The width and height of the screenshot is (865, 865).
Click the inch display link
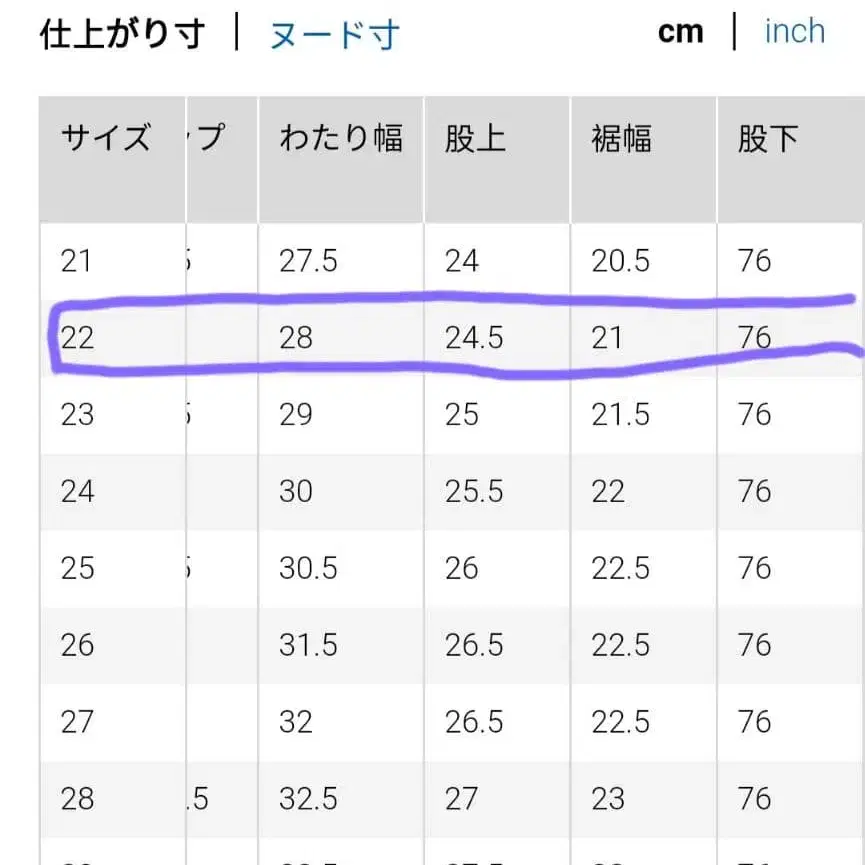coord(794,31)
